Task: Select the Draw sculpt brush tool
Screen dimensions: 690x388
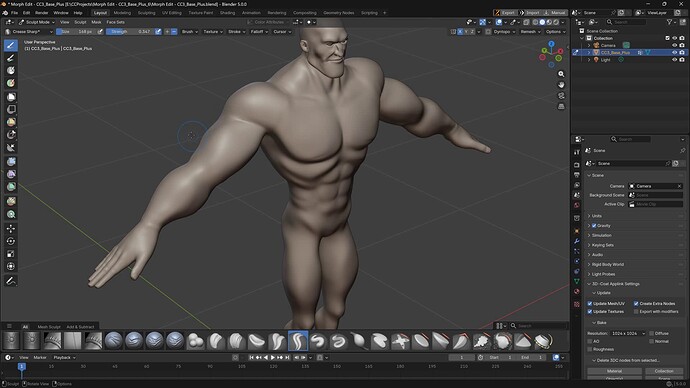Action: point(11,45)
